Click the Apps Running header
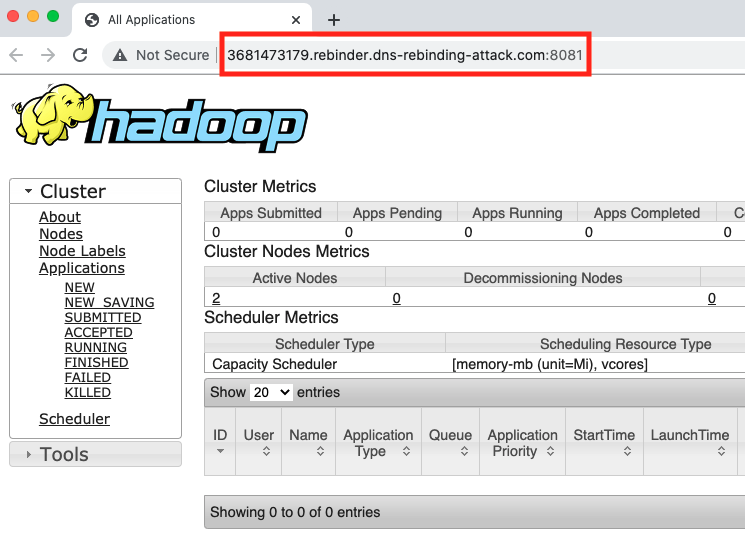The height and width of the screenshot is (539, 745). click(517, 213)
